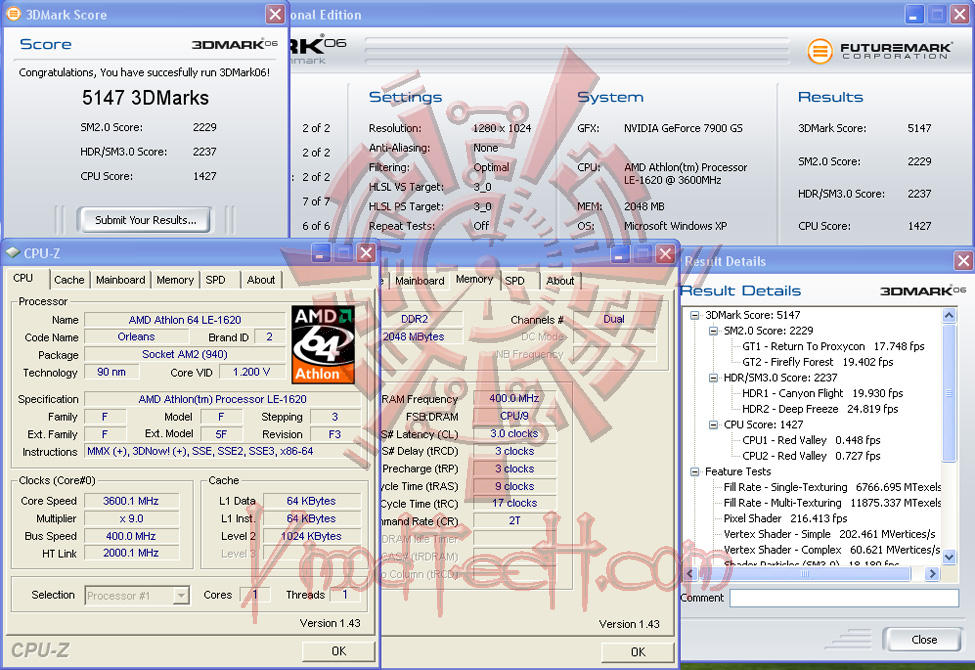
Task: Click the AMD 64 Athlon logo
Action: tap(323, 344)
